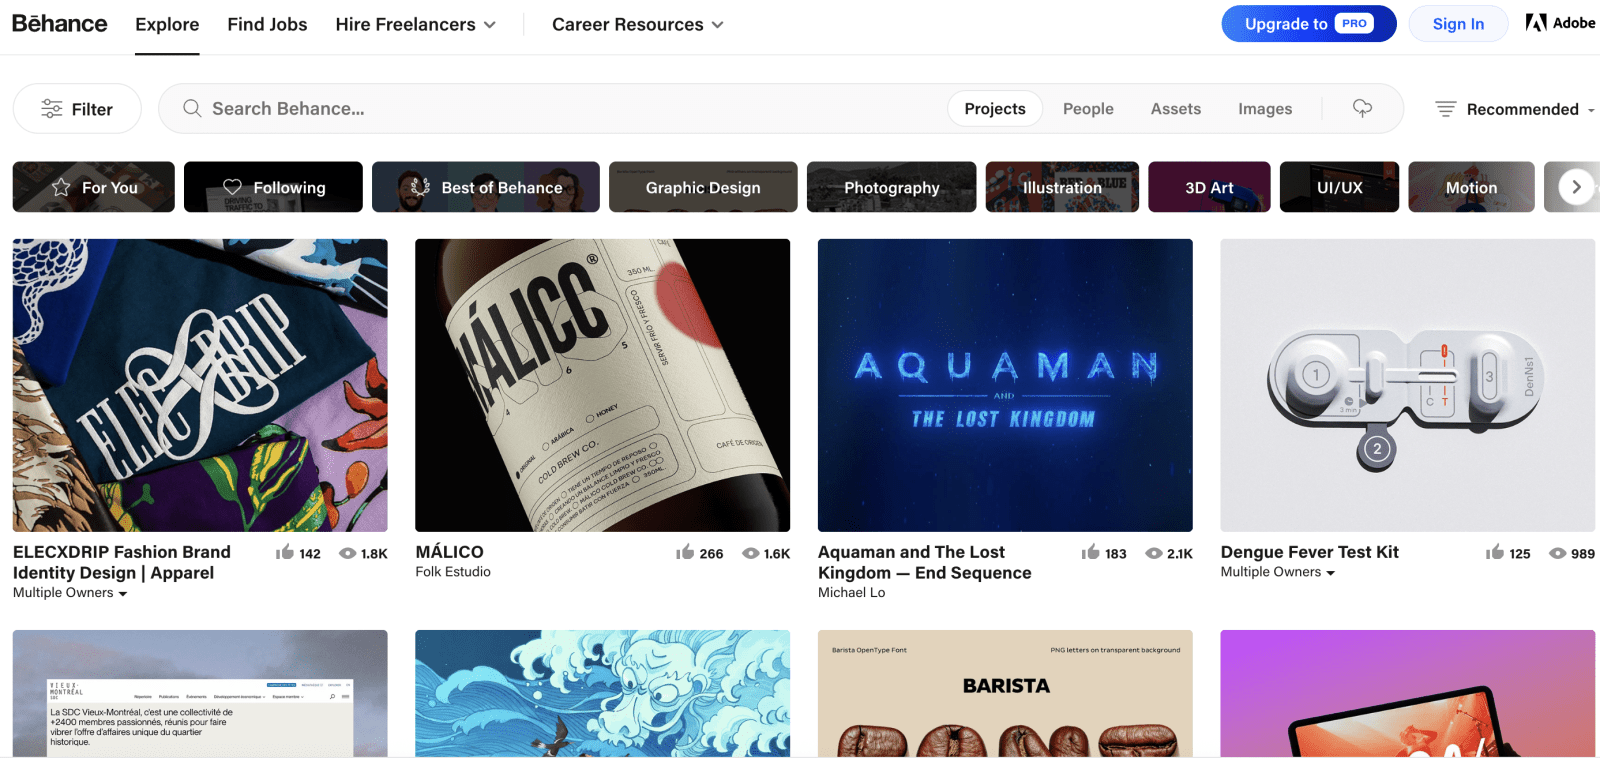Click the thumbs-up icon on ELECXDRIP project
The height and width of the screenshot is (758, 1600).
285,553
